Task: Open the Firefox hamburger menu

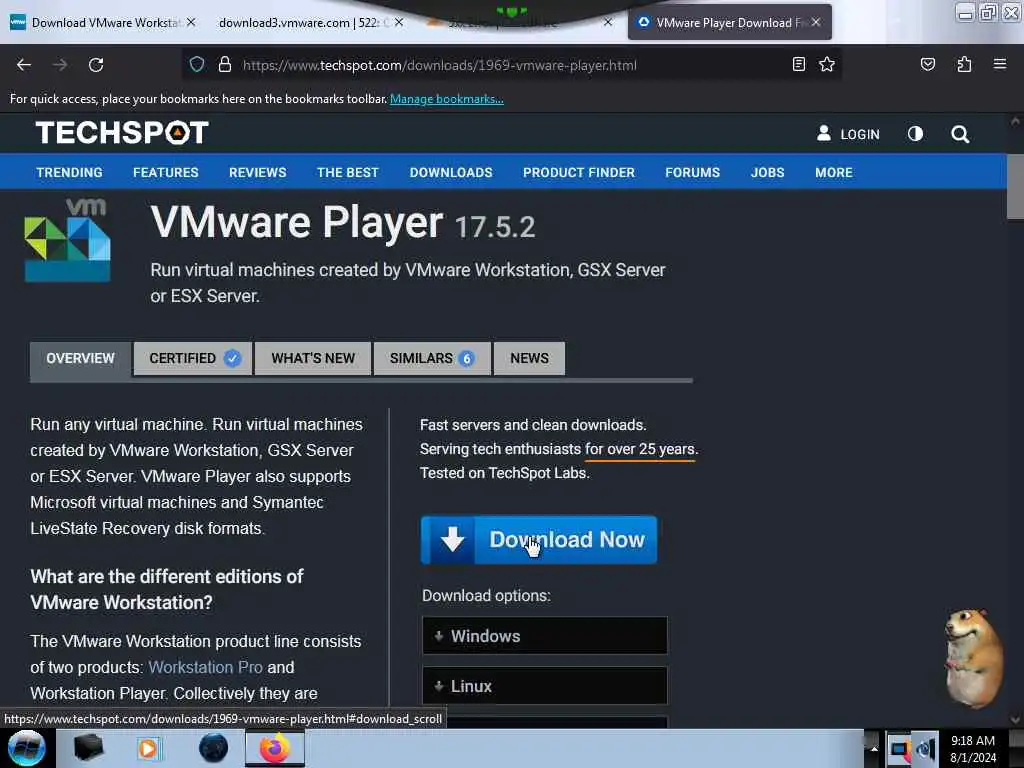Action: click(x=999, y=64)
